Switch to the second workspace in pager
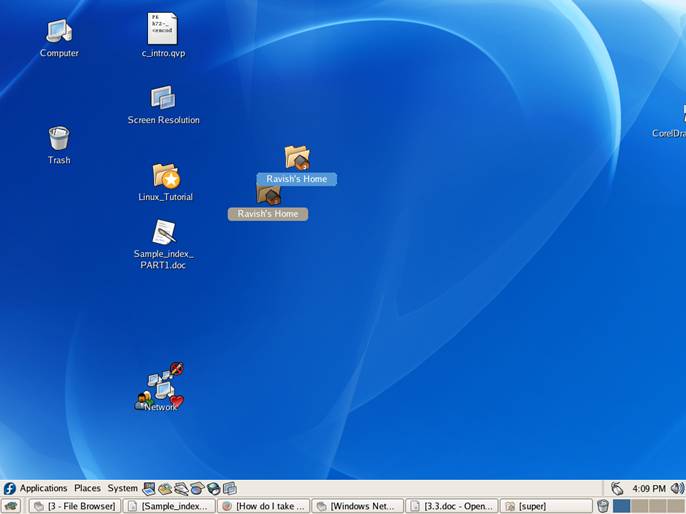Viewport: 686px width, 514px height. coord(639,506)
